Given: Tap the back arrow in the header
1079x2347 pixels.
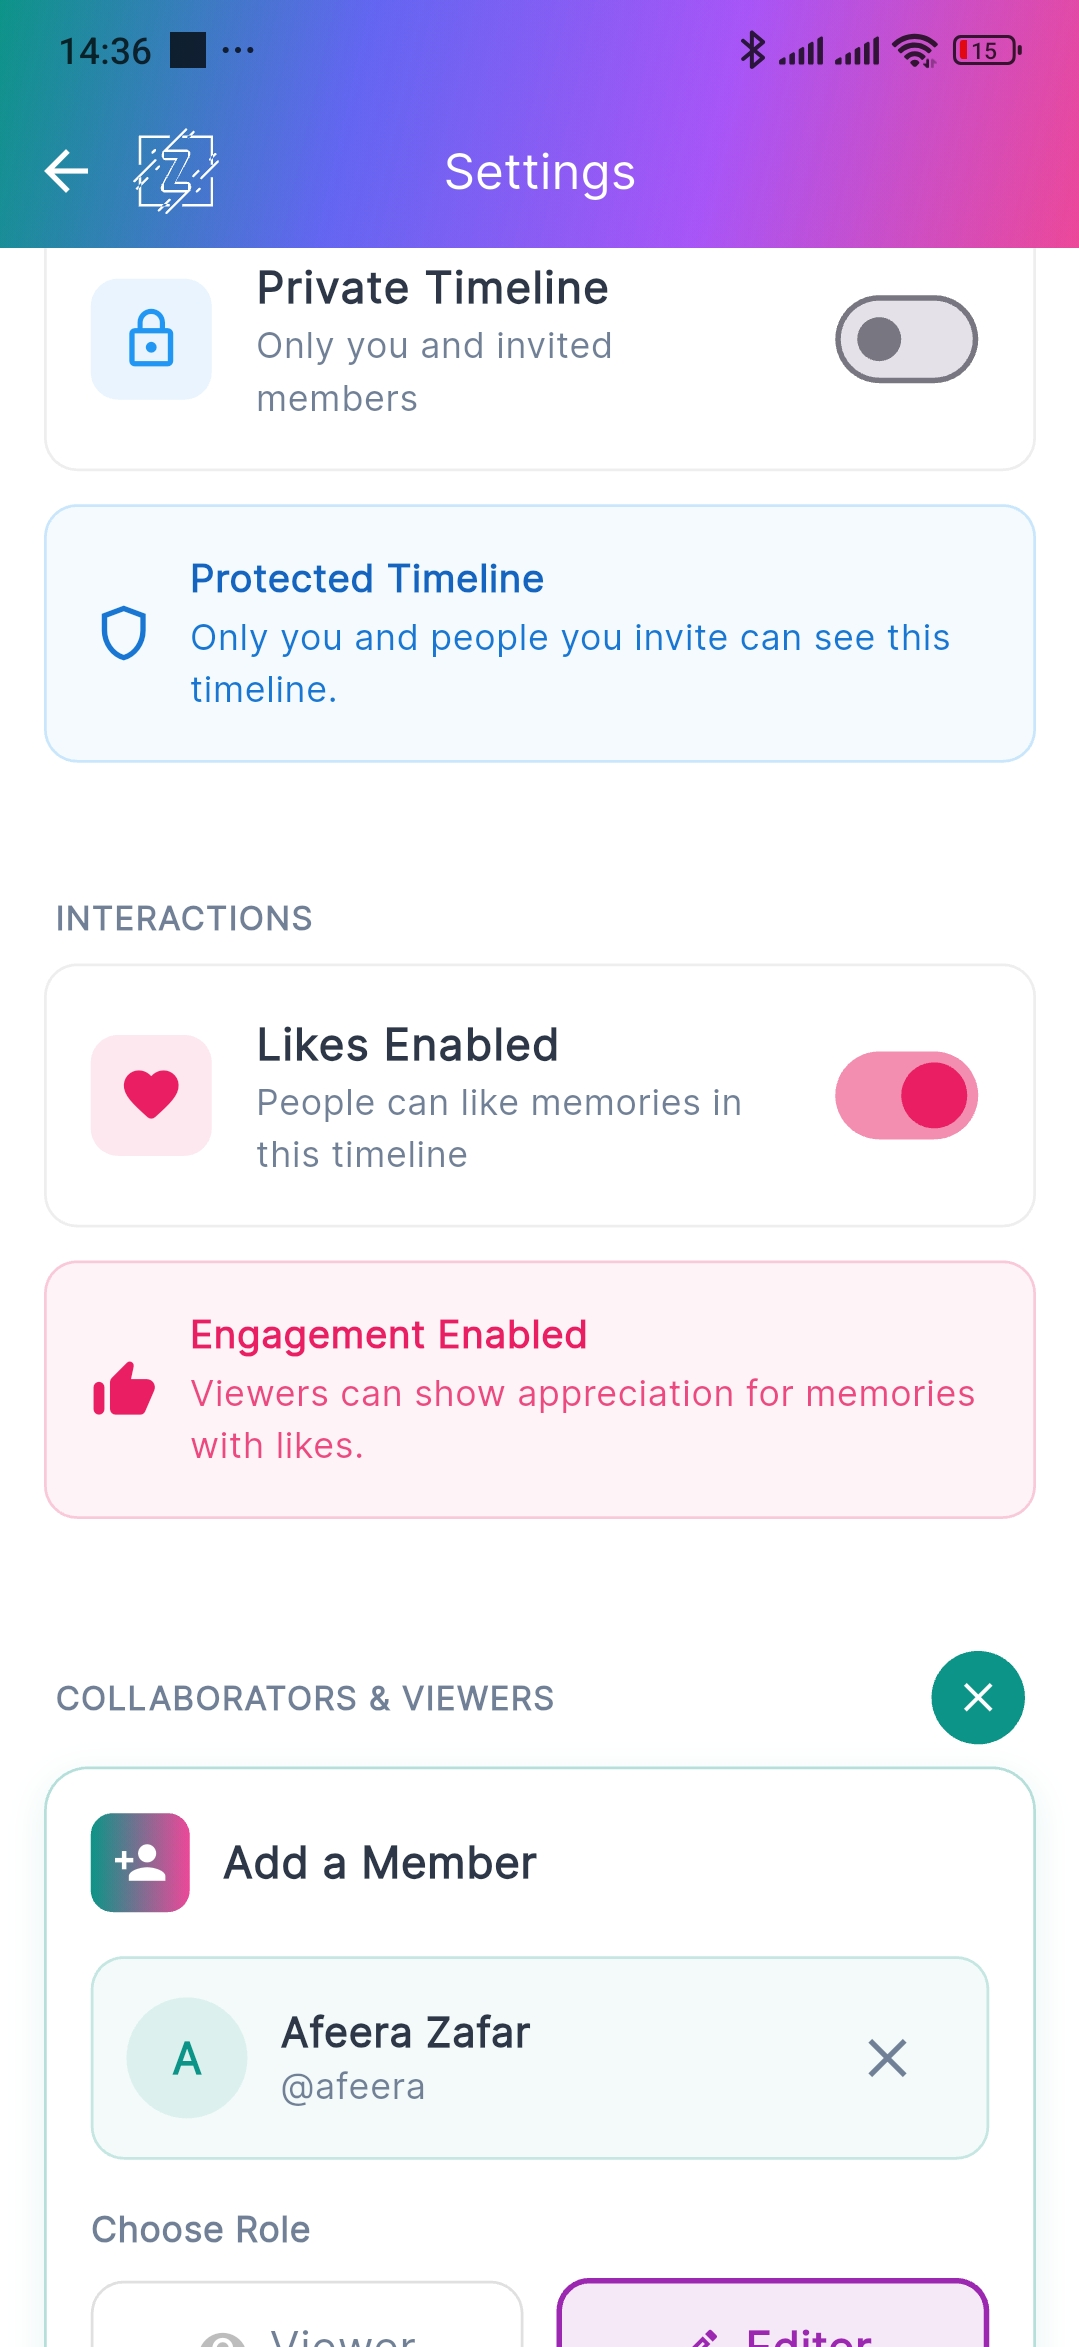Looking at the screenshot, I should 64,171.
